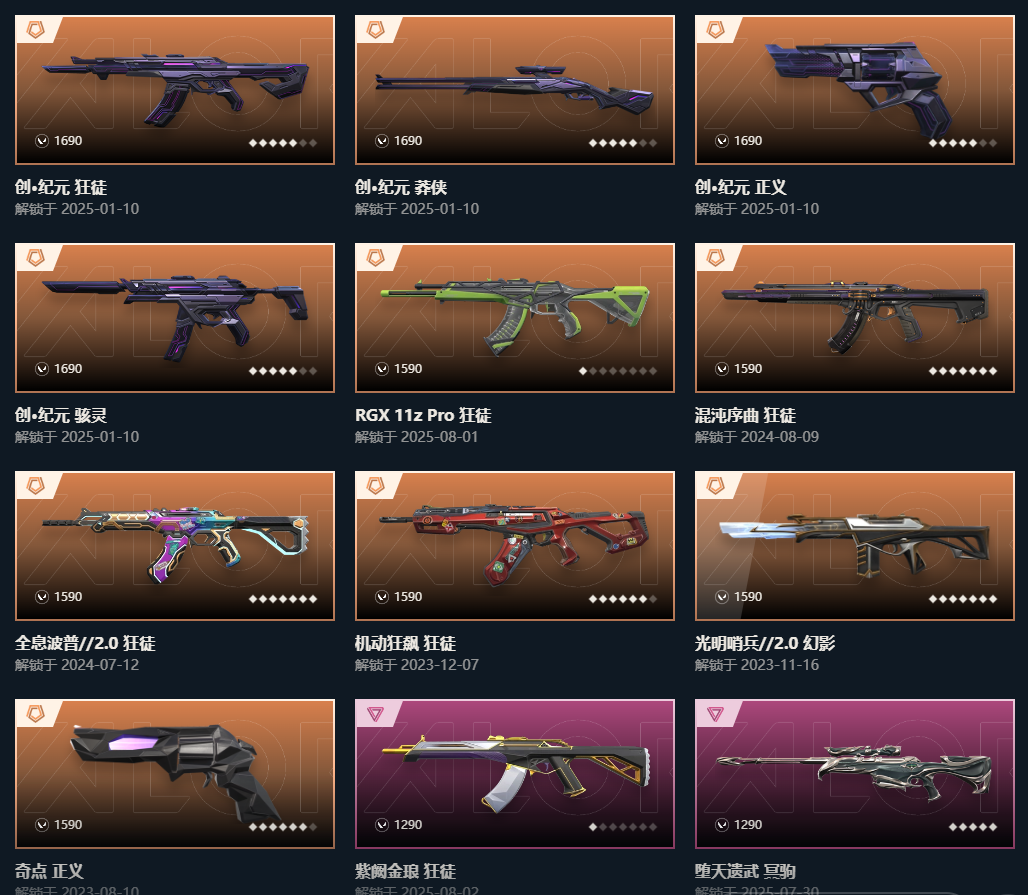Select the 创•纪元 莽侠 skin thumbnail
Image resolution: width=1028 pixels, height=895 pixels.
(515, 90)
